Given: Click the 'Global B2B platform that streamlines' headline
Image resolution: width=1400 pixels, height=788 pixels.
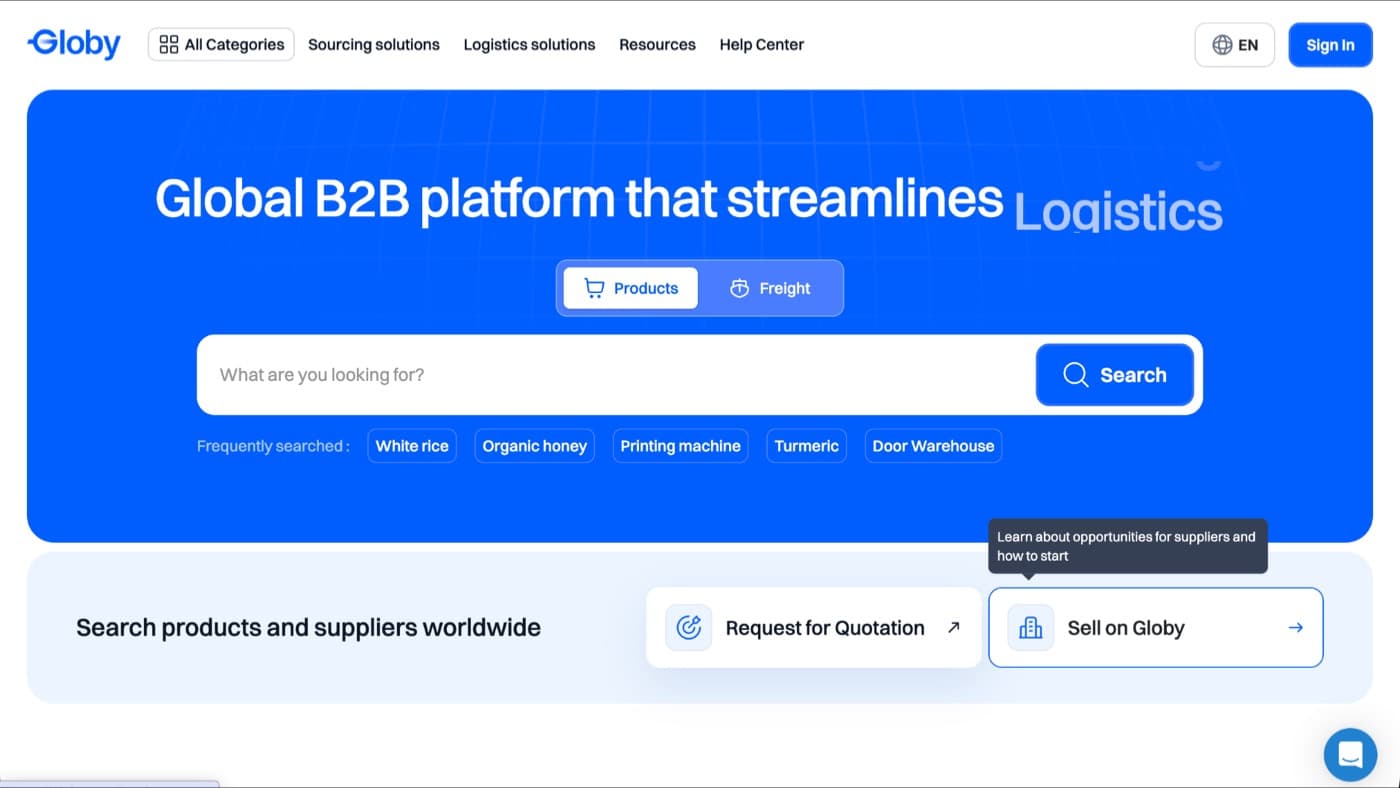Looking at the screenshot, I should 579,198.
